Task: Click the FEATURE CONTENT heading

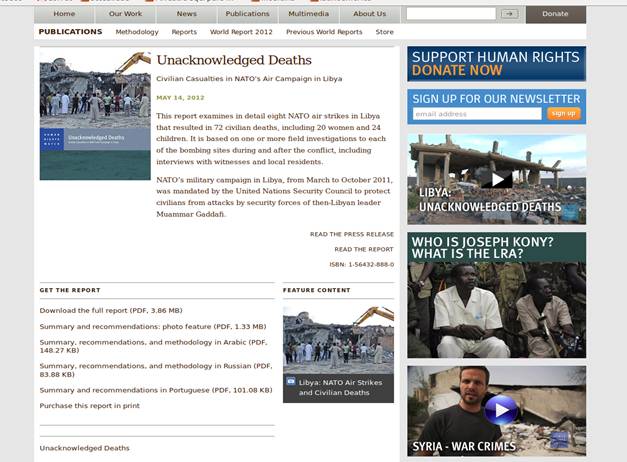Action: [316, 290]
